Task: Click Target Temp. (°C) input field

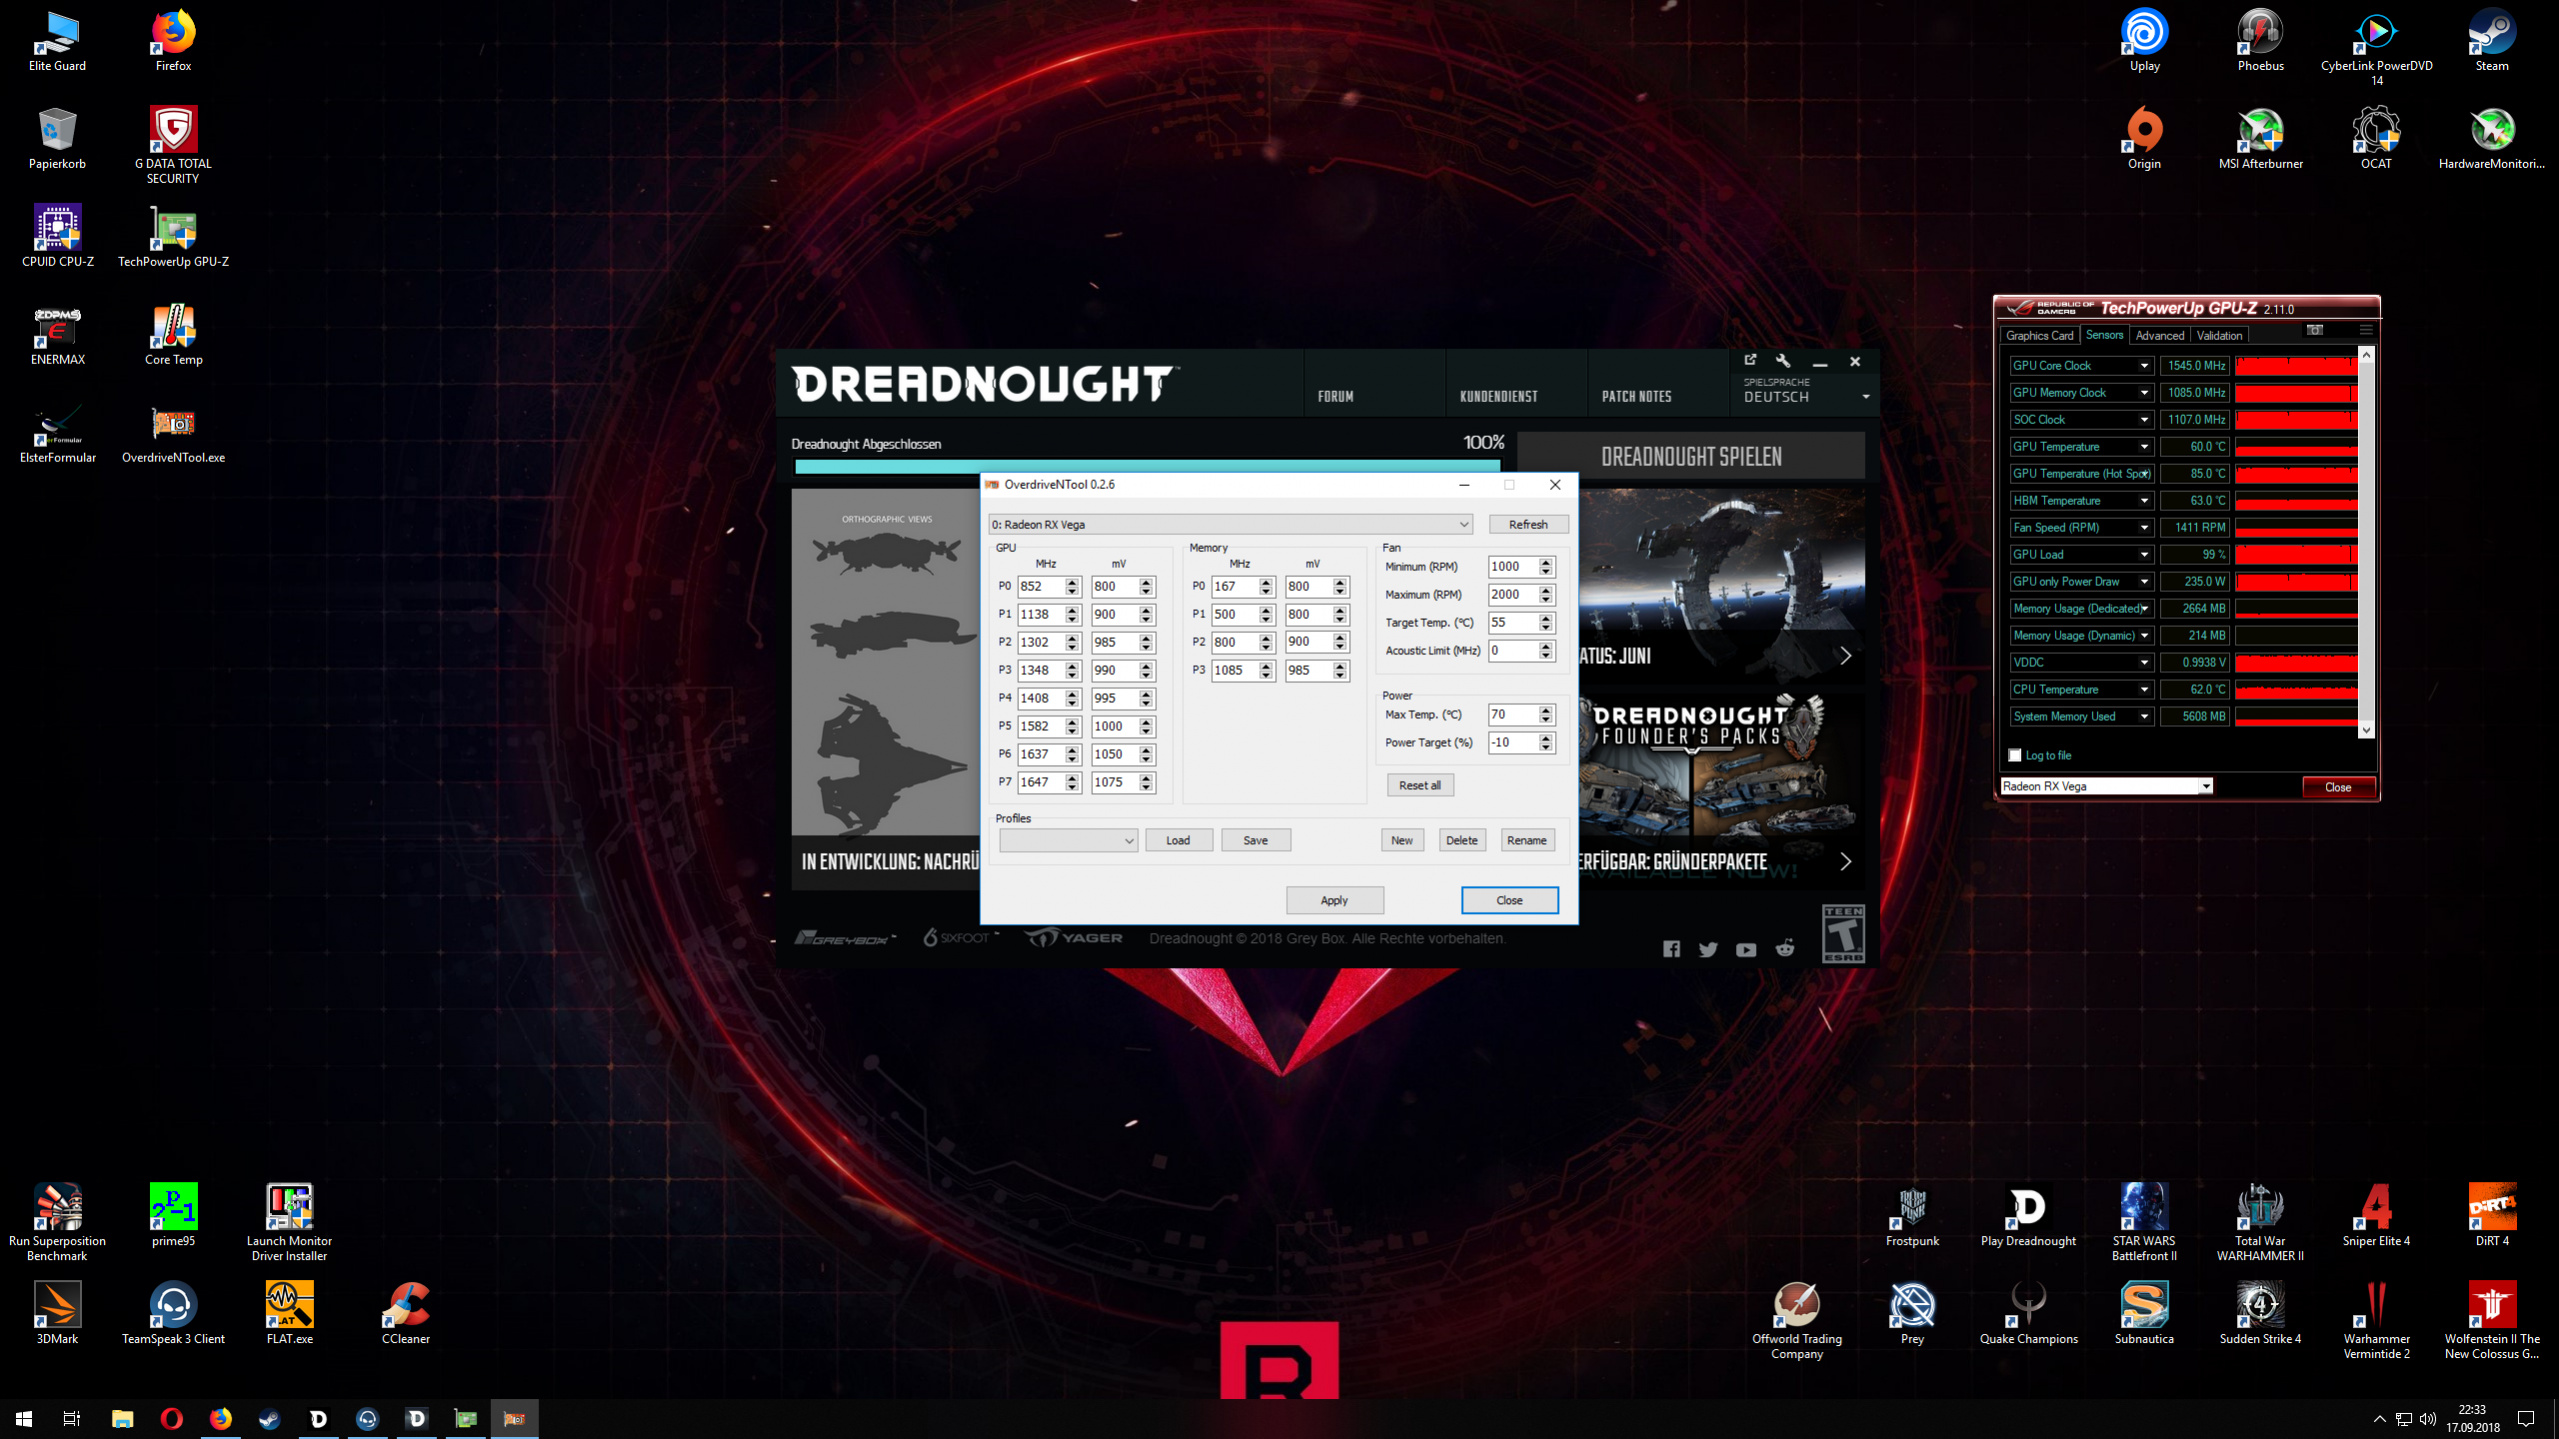Action: pos(1513,622)
